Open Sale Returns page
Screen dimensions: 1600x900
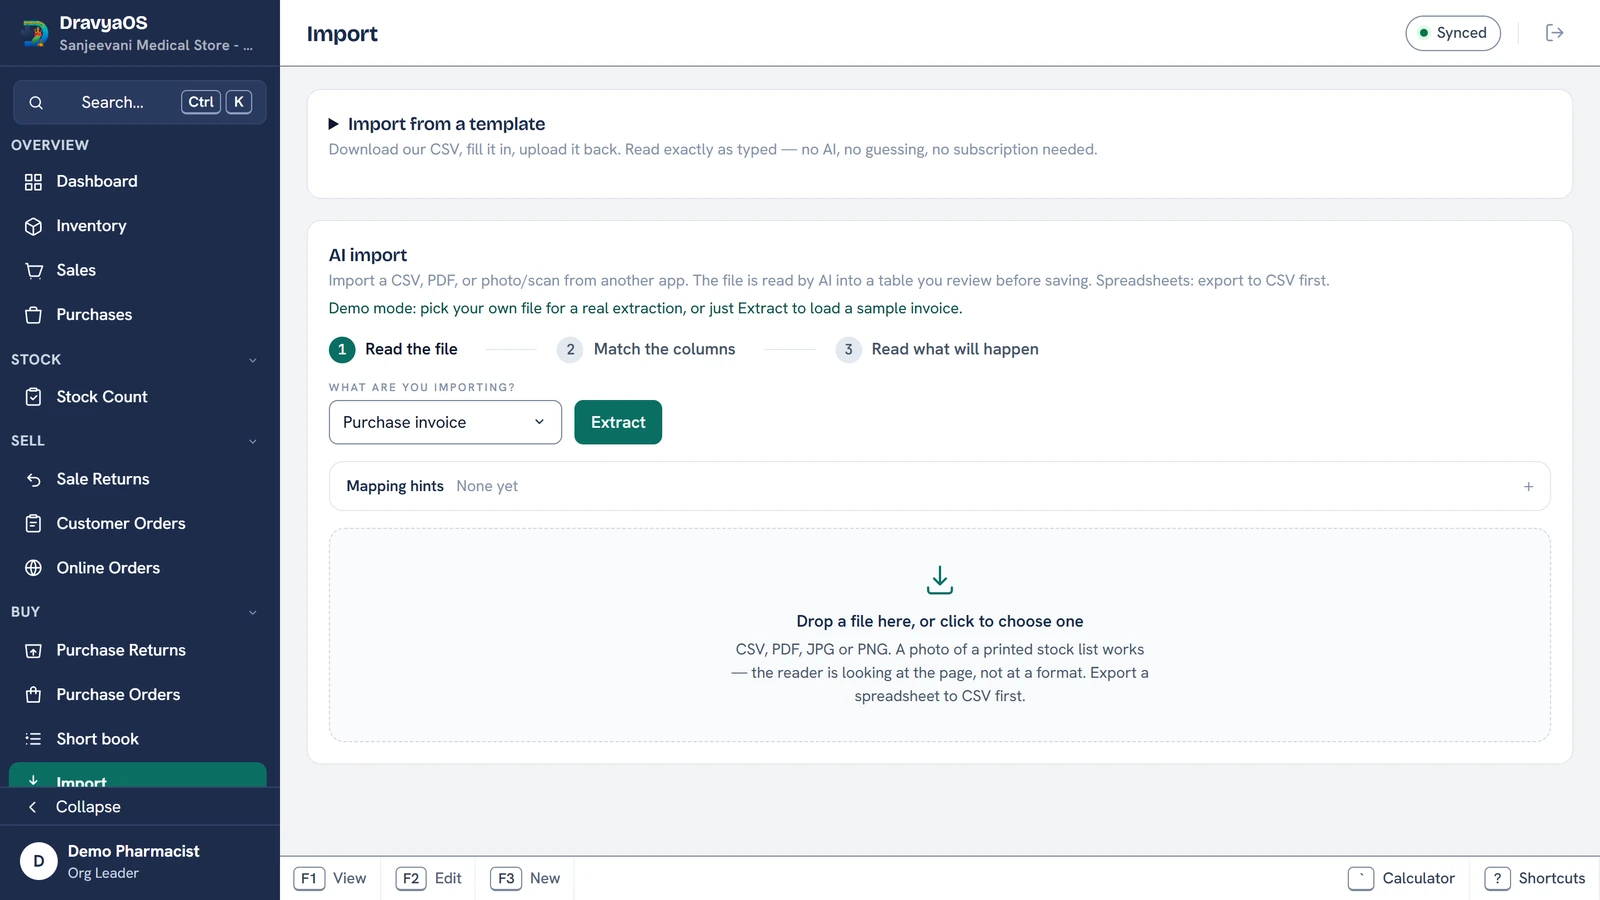coord(138,479)
